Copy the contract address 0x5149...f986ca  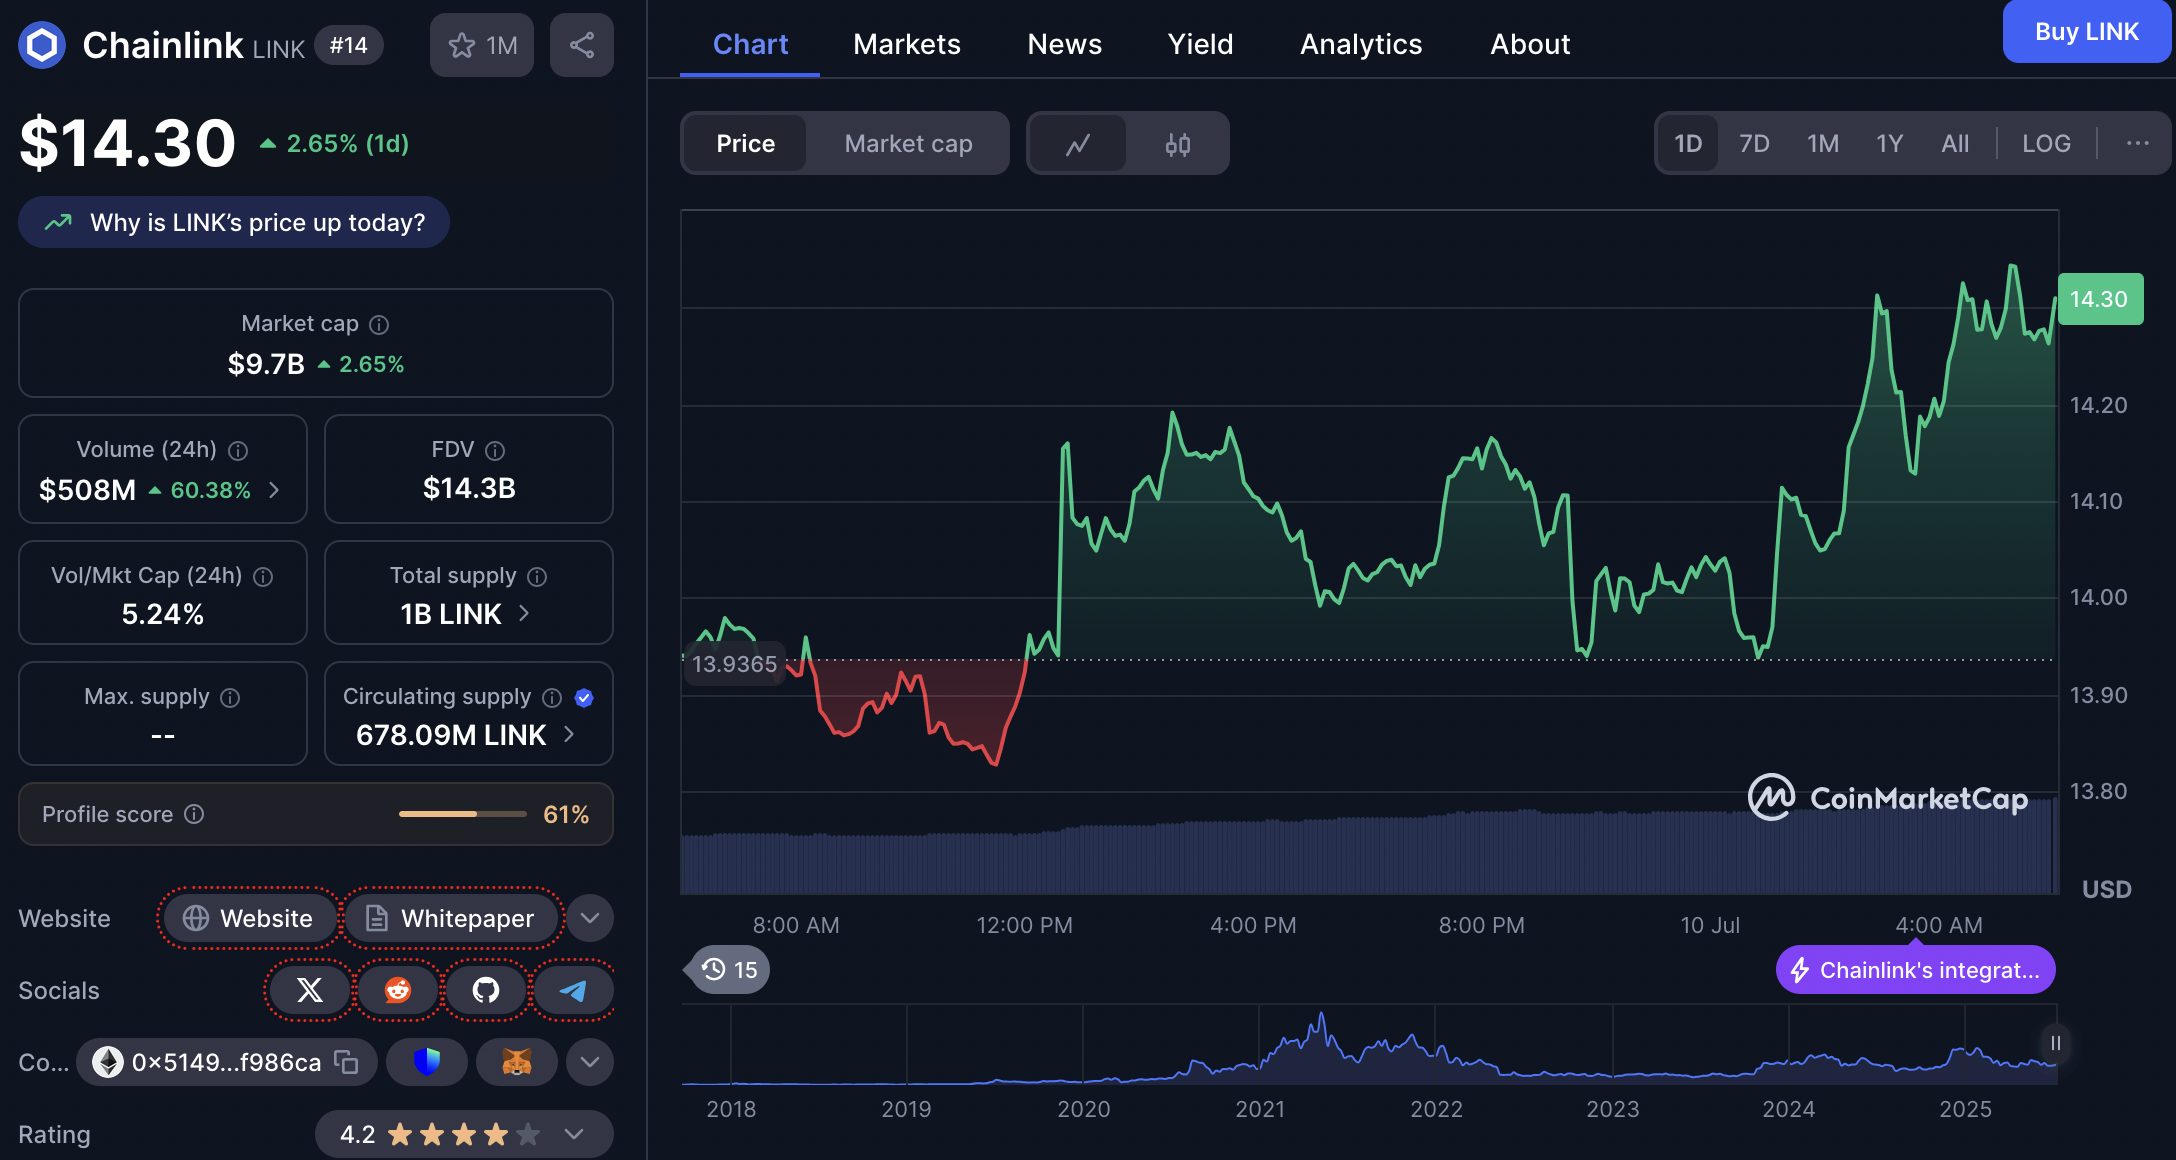tap(346, 1062)
